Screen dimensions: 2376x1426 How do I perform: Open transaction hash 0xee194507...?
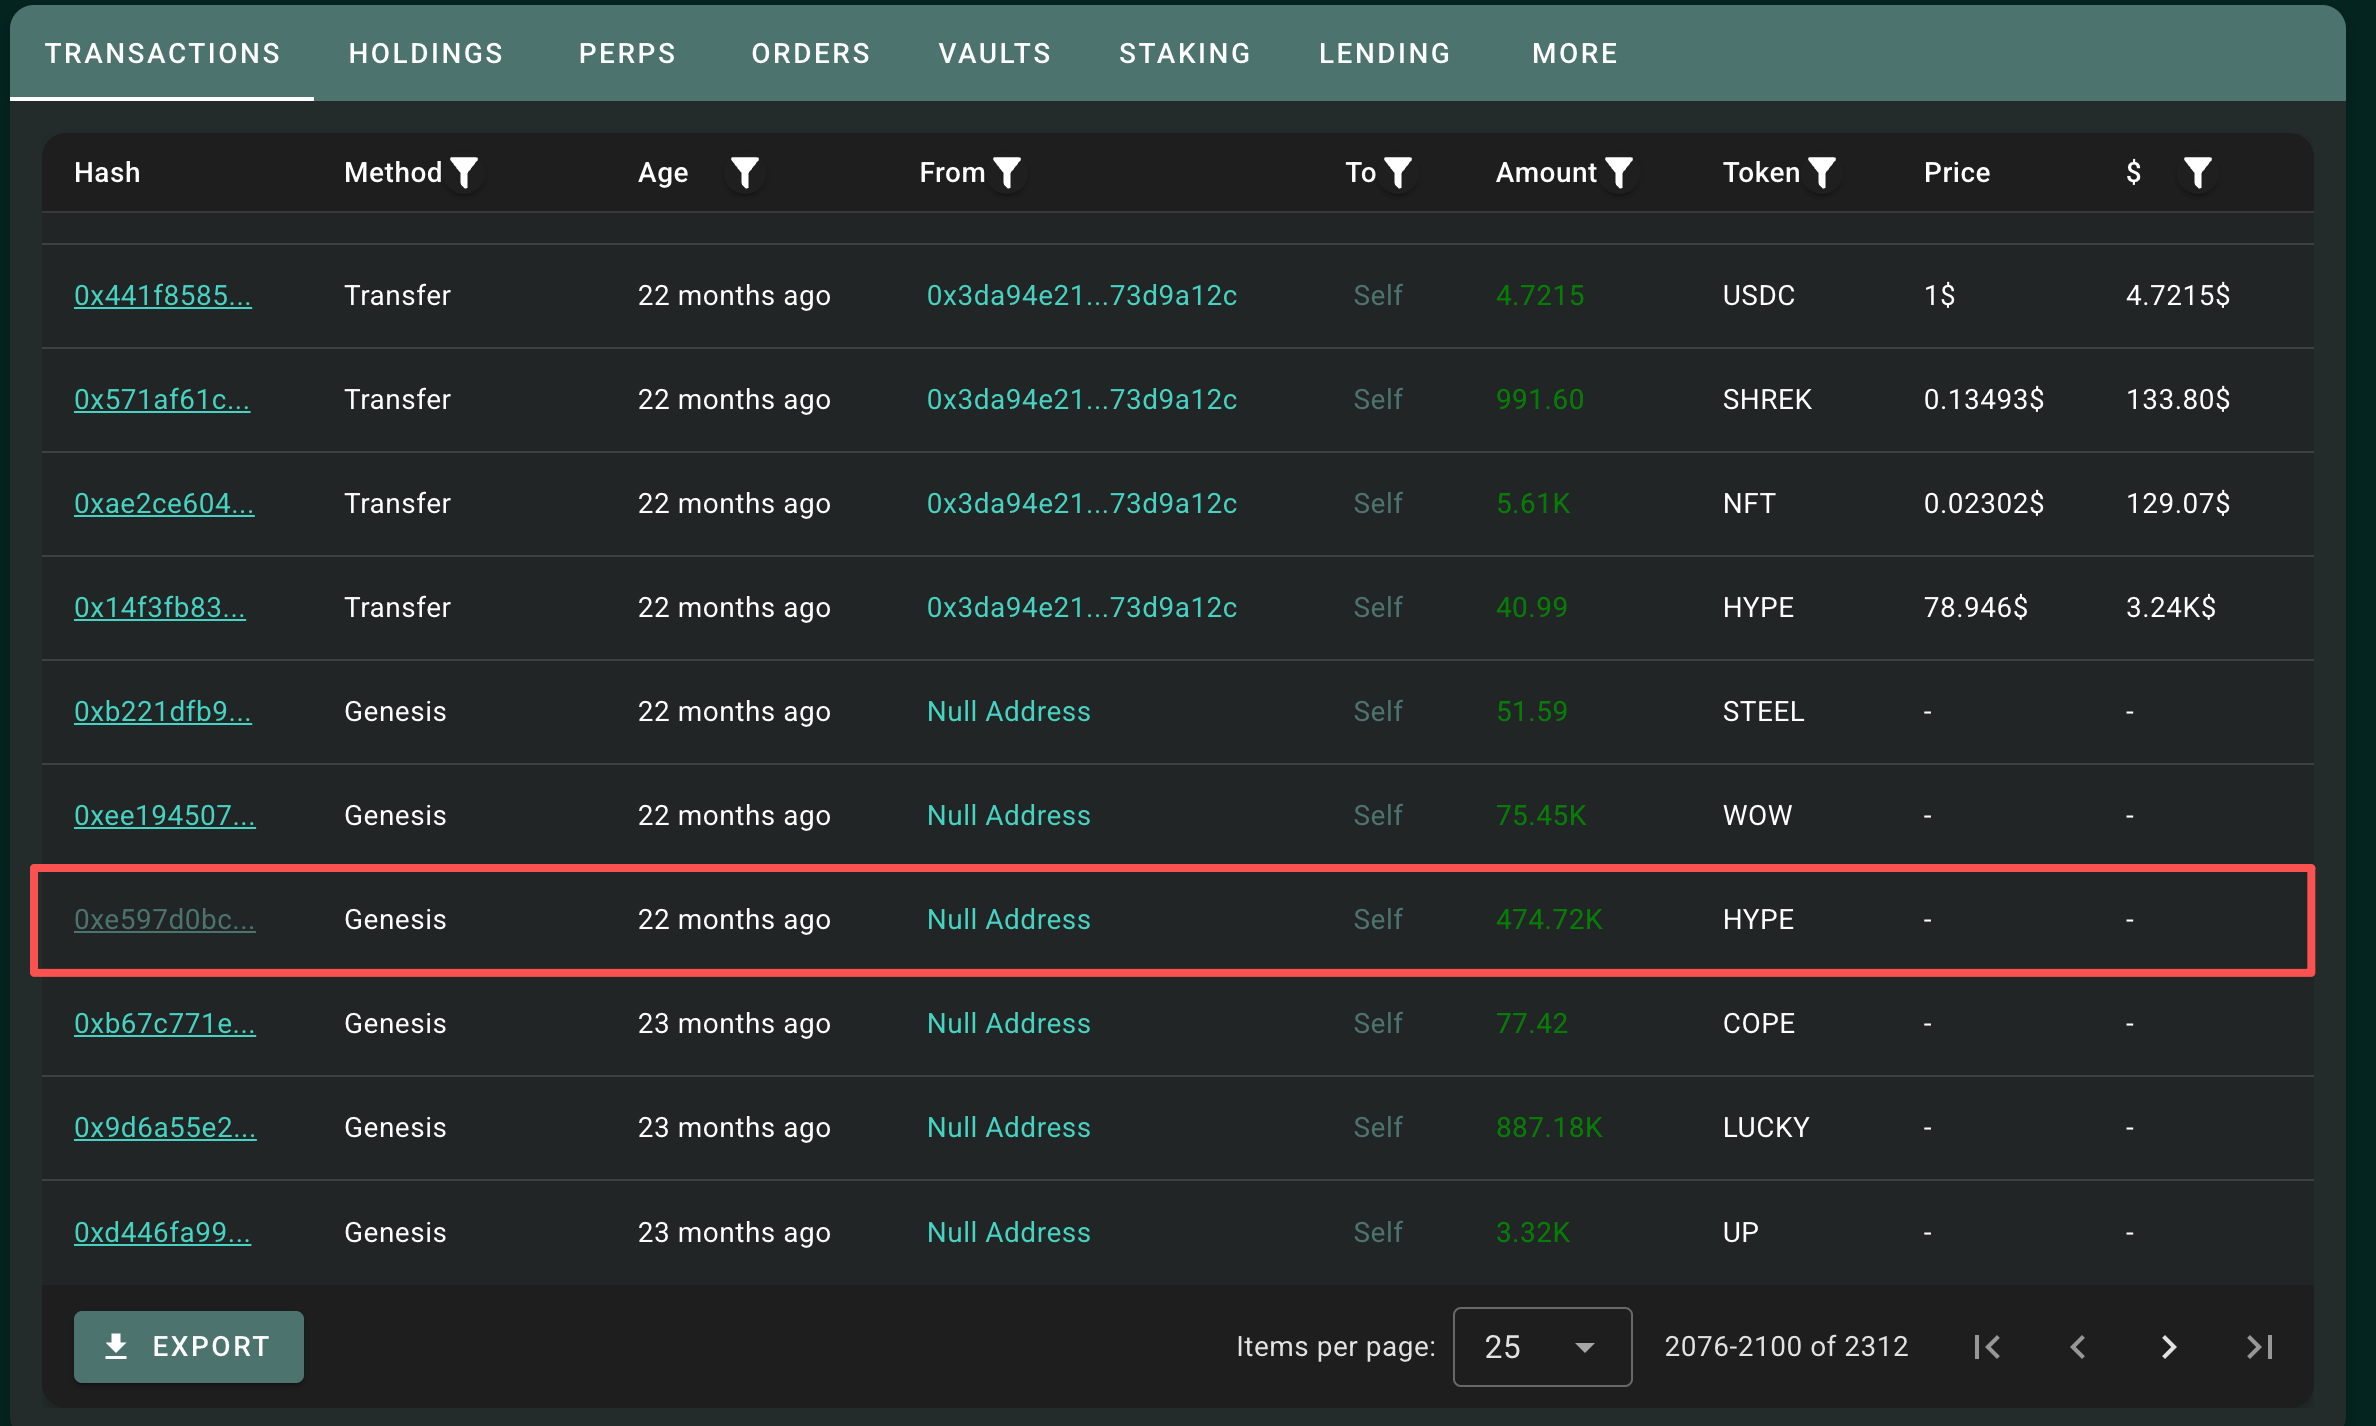coord(165,816)
